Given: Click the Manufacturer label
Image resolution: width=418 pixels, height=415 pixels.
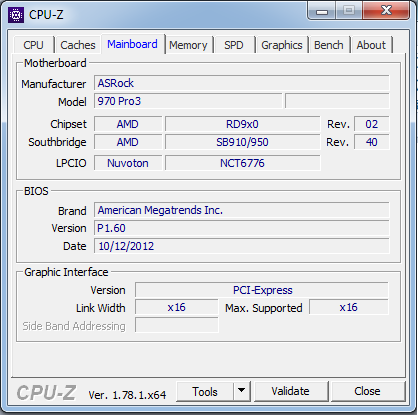Looking at the screenshot, I should 54,84.
